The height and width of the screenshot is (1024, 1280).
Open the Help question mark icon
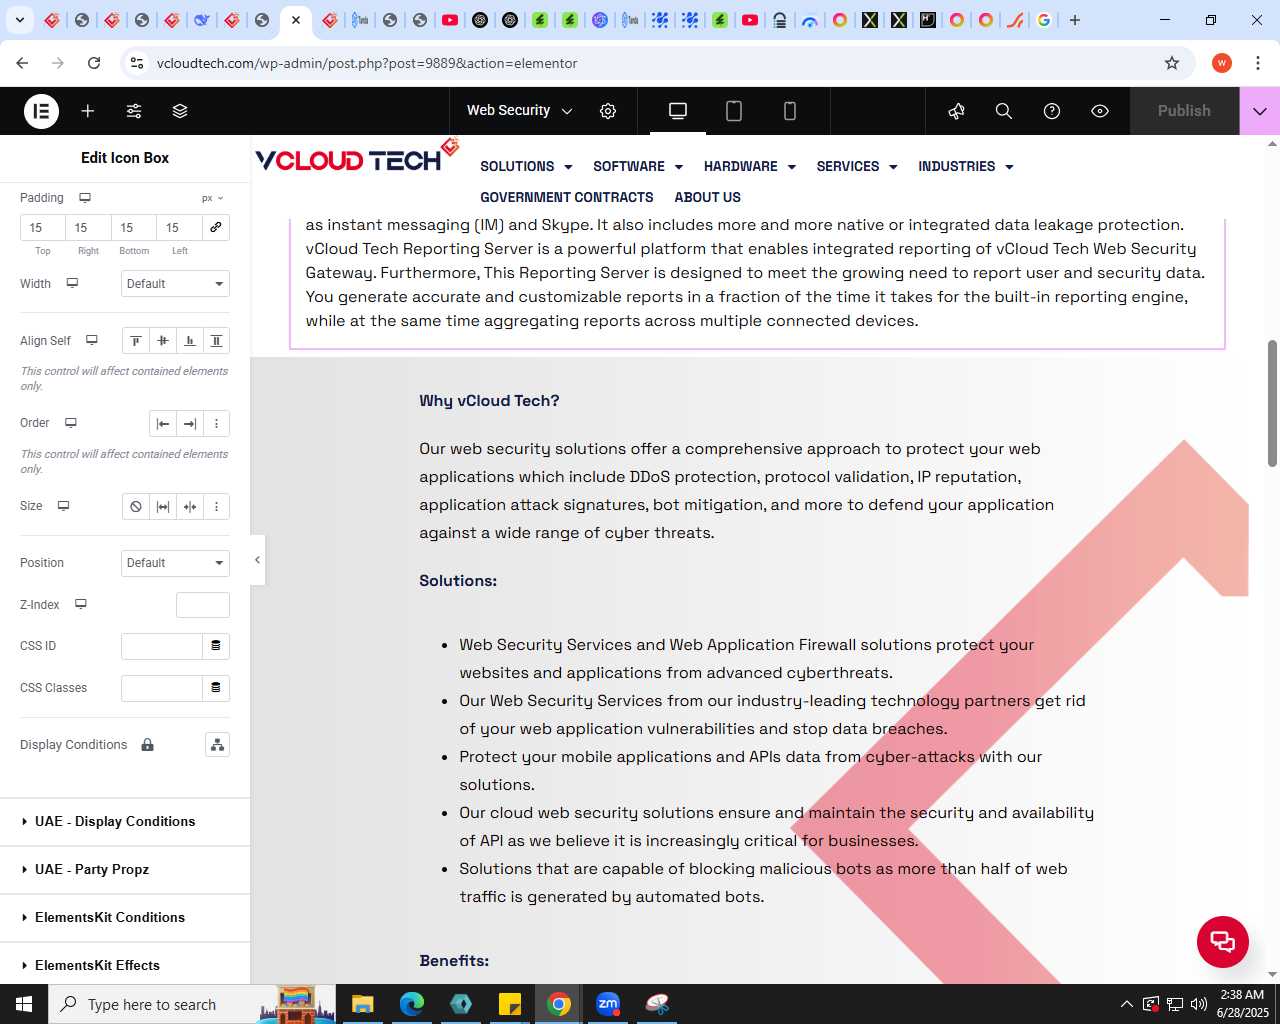click(x=1052, y=111)
